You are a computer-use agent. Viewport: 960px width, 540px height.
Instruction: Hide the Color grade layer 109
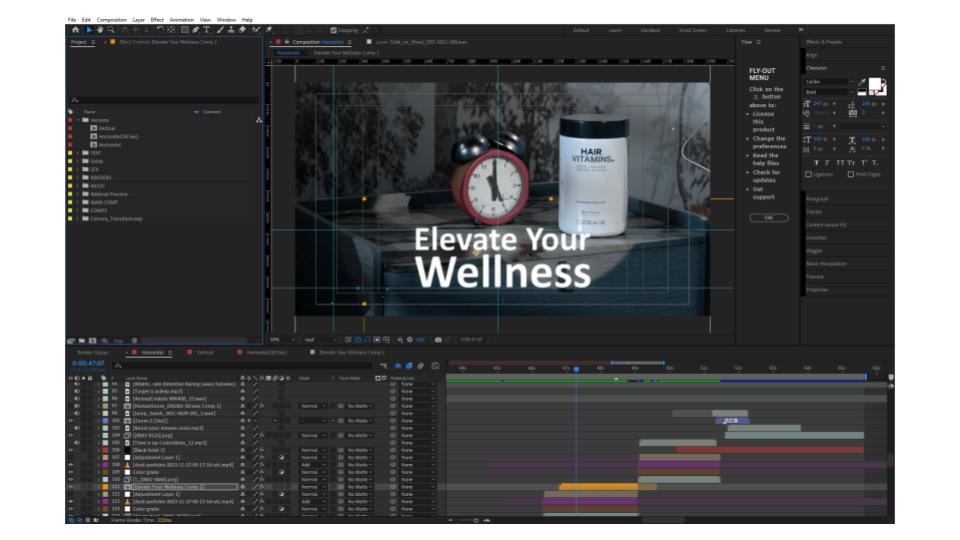(x=71, y=471)
